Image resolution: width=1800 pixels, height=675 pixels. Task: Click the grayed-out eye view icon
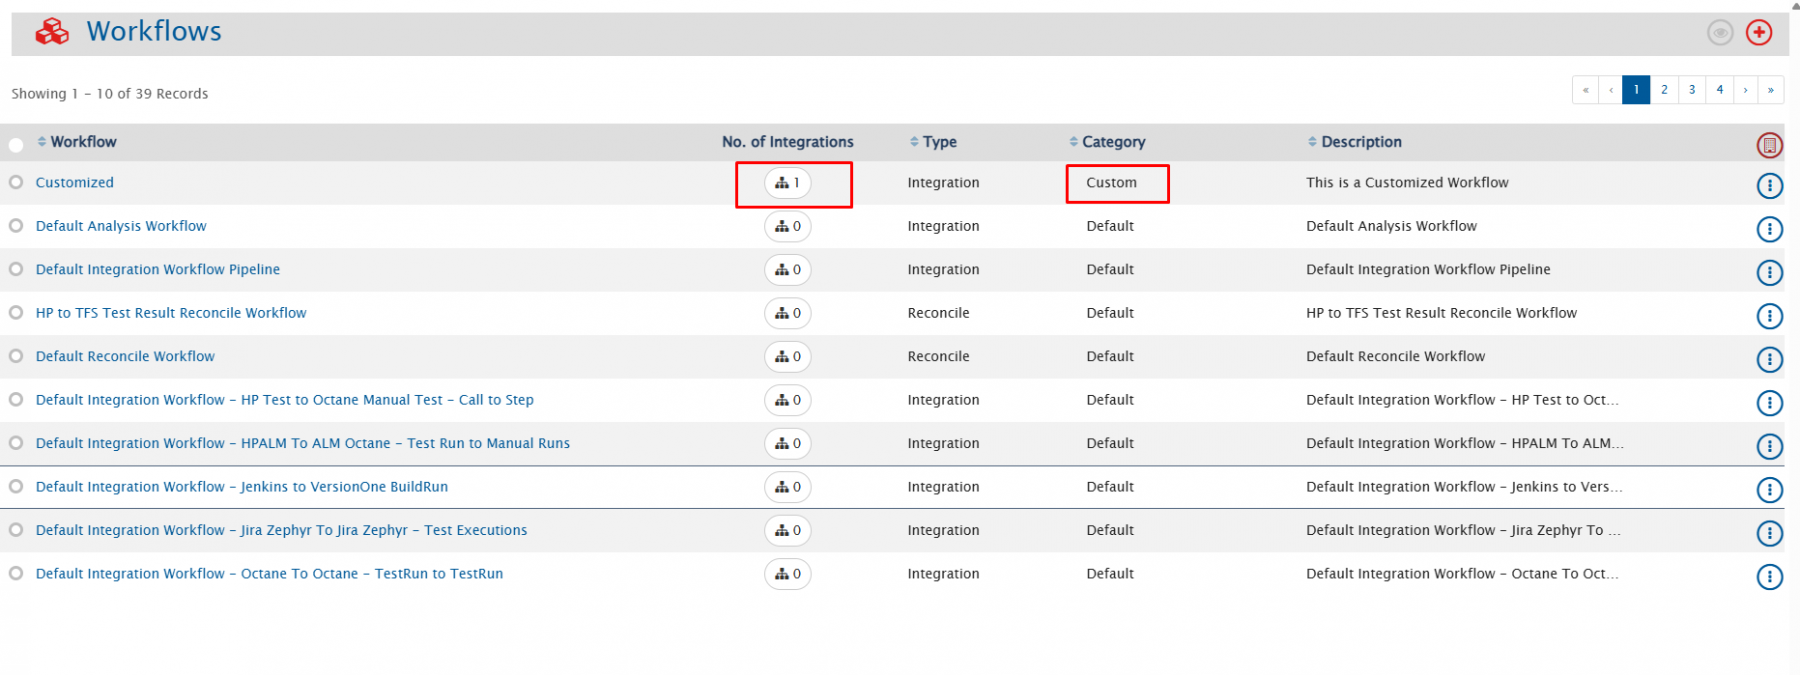[1720, 33]
